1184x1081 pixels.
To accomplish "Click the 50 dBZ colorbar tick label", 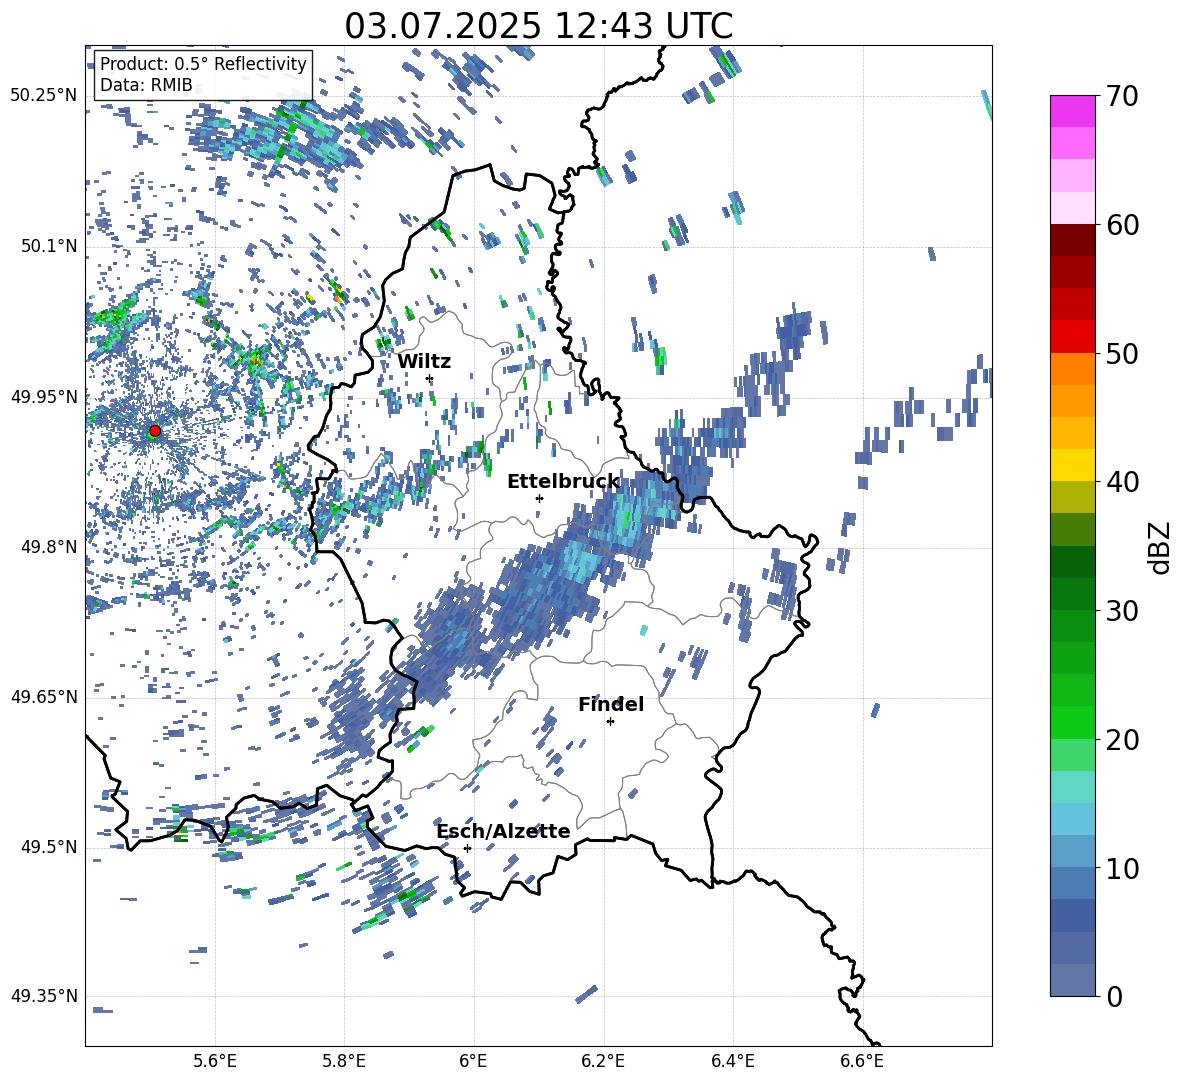I will (x=1121, y=353).
